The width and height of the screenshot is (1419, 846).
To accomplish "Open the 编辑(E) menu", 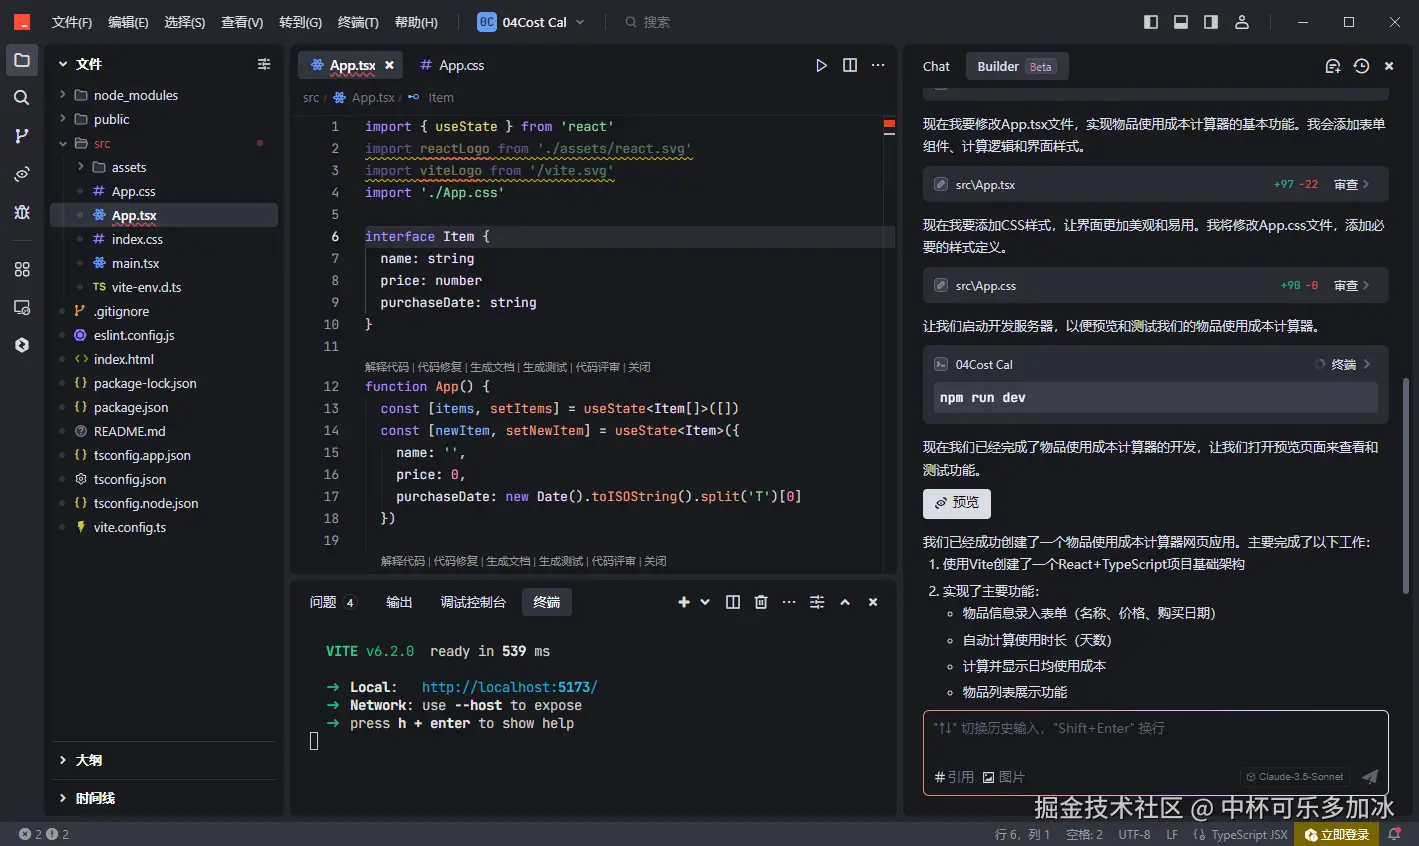I will point(128,22).
